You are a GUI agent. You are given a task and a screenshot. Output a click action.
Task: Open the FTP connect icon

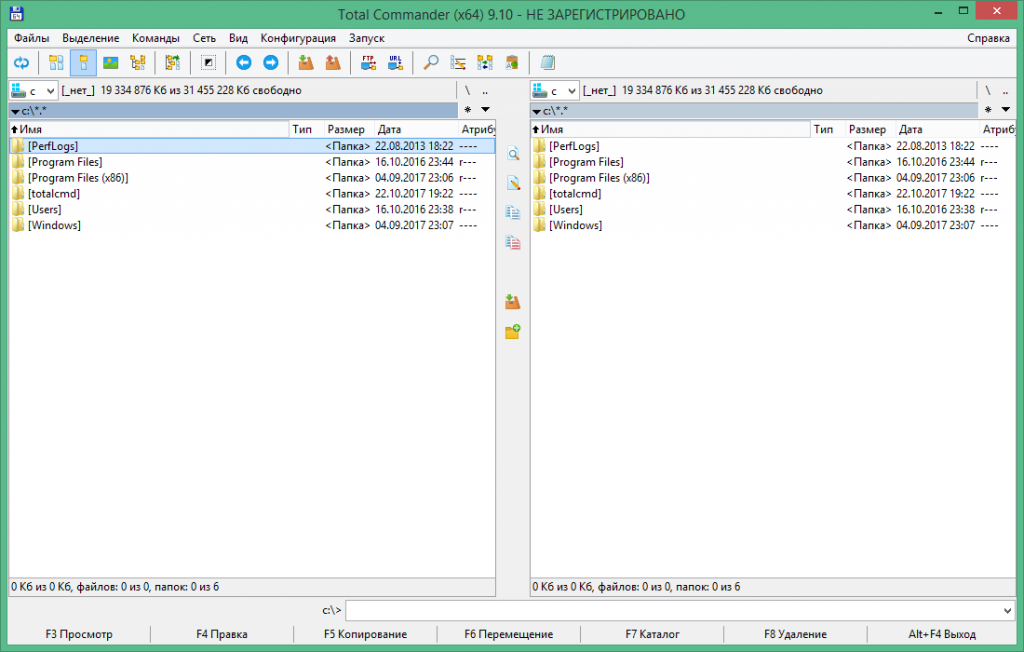[368, 63]
